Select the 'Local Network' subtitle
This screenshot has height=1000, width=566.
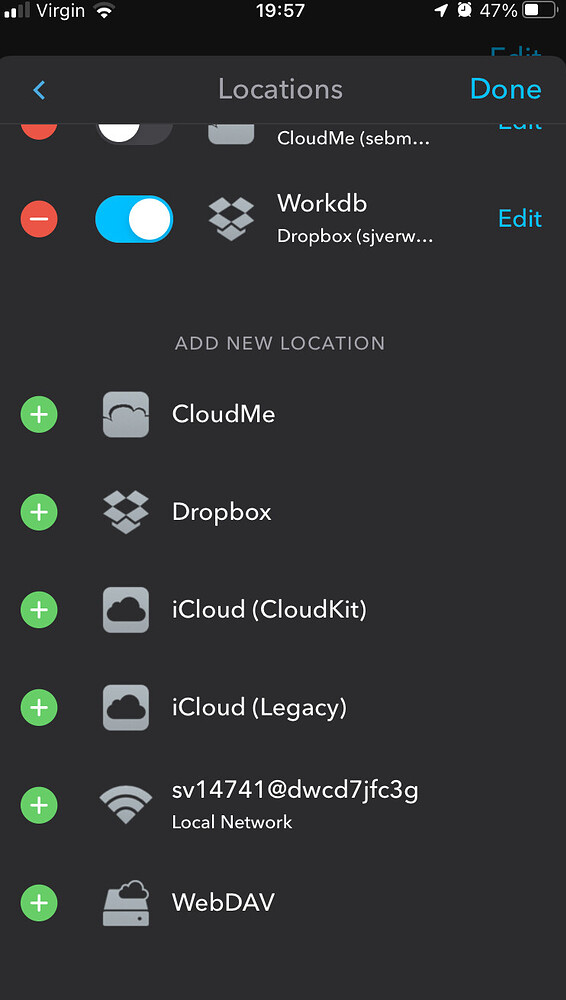(232, 822)
